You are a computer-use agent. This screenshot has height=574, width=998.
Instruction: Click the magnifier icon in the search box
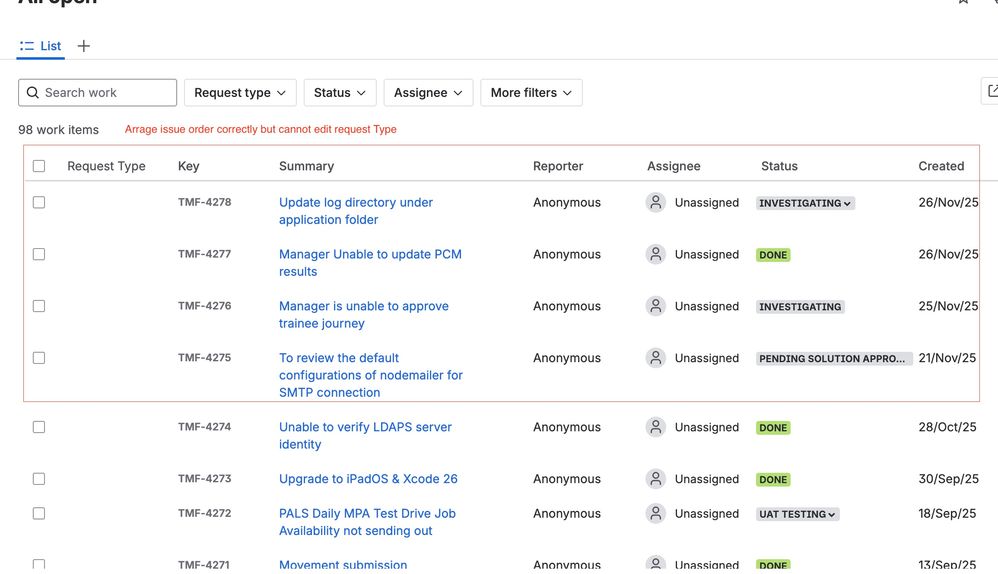point(33,93)
